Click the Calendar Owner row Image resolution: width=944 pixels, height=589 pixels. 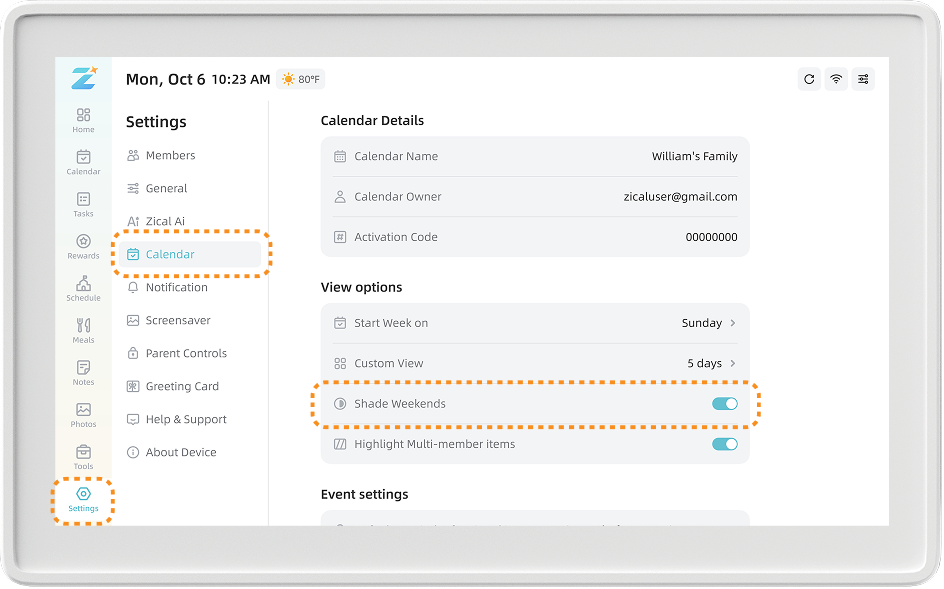[x=535, y=196]
